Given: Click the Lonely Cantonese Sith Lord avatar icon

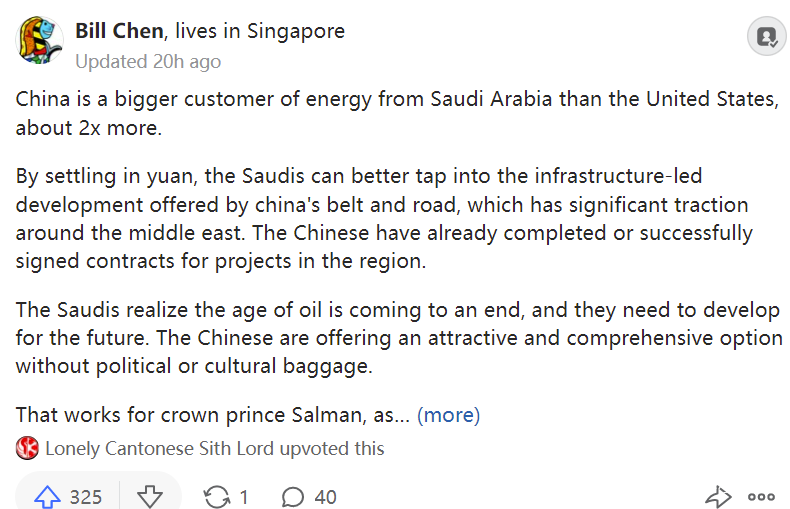Looking at the screenshot, I should click(27, 448).
